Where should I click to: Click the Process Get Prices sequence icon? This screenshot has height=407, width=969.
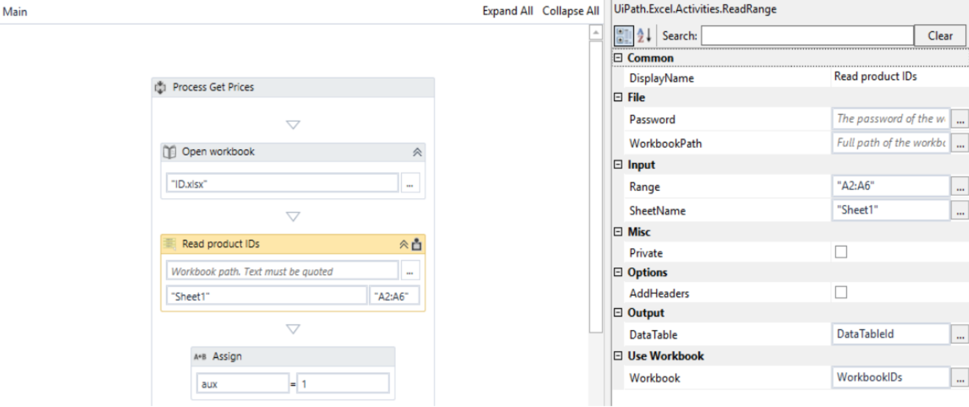pos(161,87)
